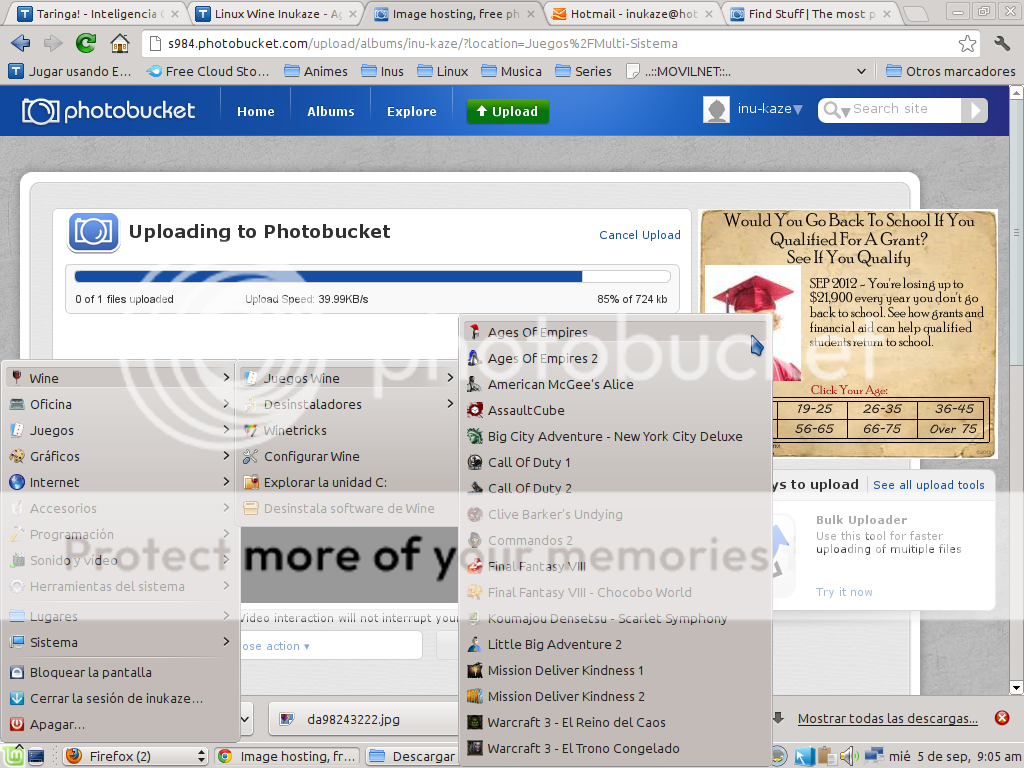Launch Ages Of Empires from Wine games

[614, 332]
